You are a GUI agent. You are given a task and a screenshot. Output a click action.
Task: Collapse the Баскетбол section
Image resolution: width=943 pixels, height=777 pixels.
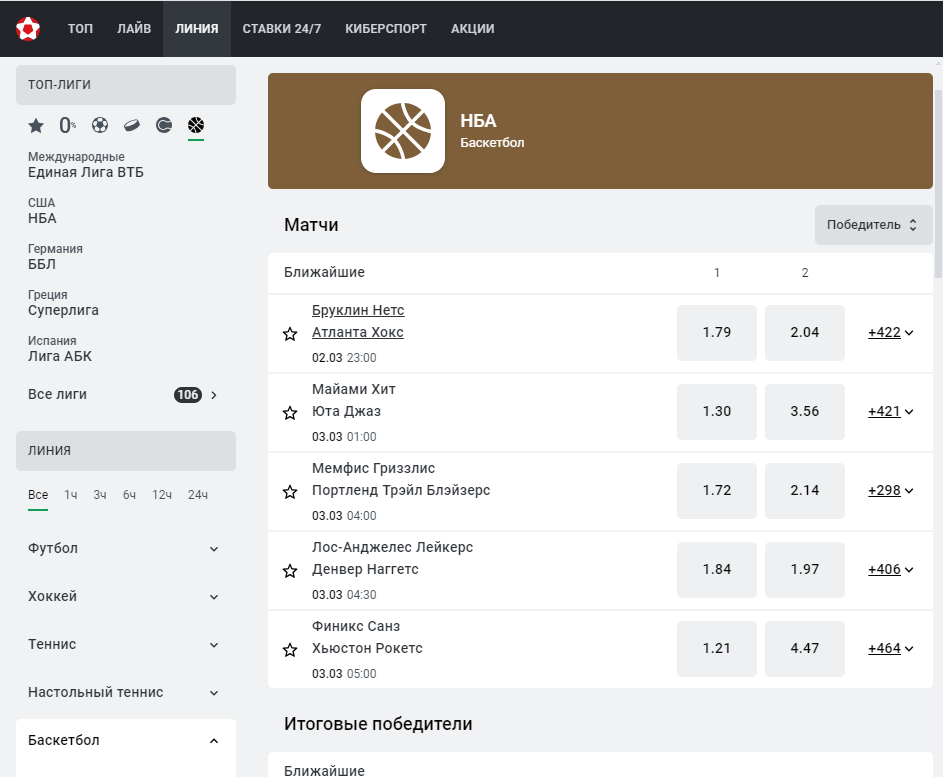click(126, 741)
